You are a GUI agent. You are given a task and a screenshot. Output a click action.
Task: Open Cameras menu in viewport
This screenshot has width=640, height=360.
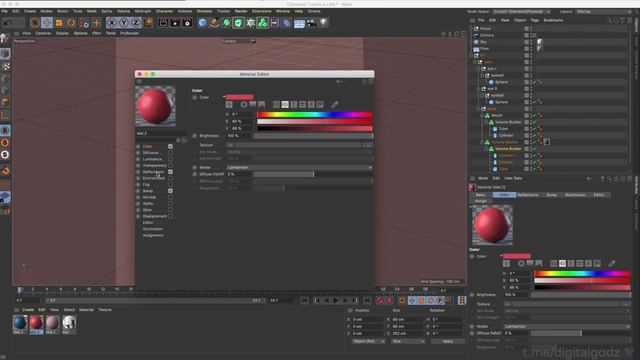coord(43,33)
